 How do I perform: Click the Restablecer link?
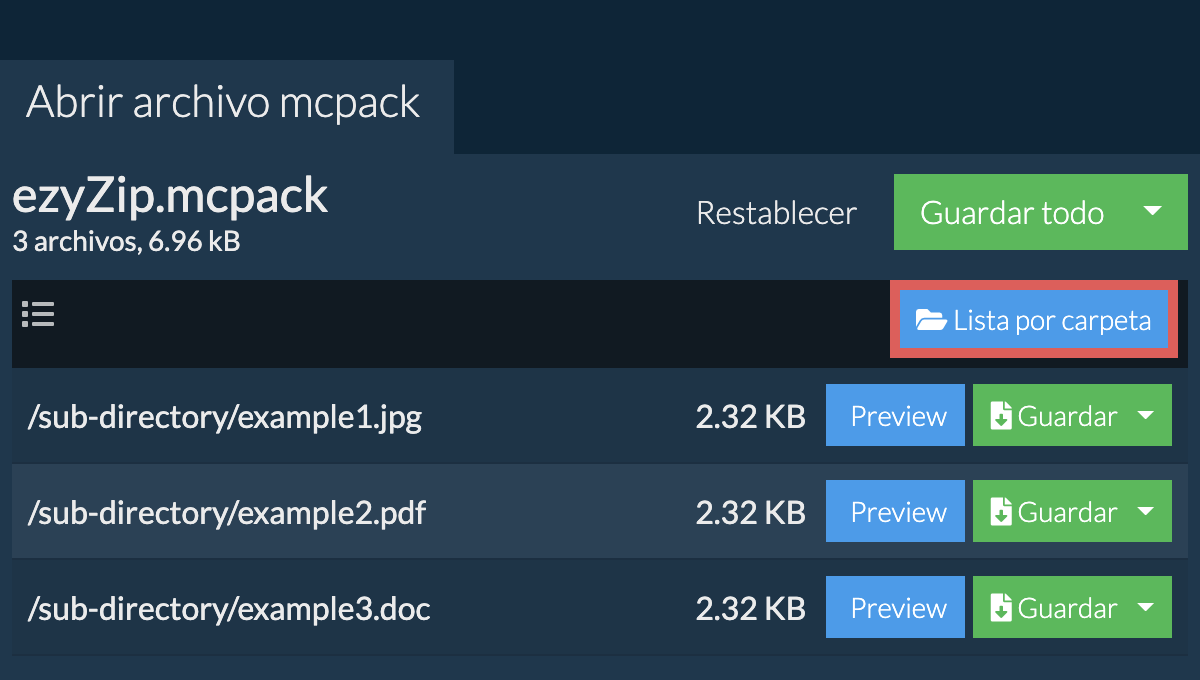click(776, 213)
